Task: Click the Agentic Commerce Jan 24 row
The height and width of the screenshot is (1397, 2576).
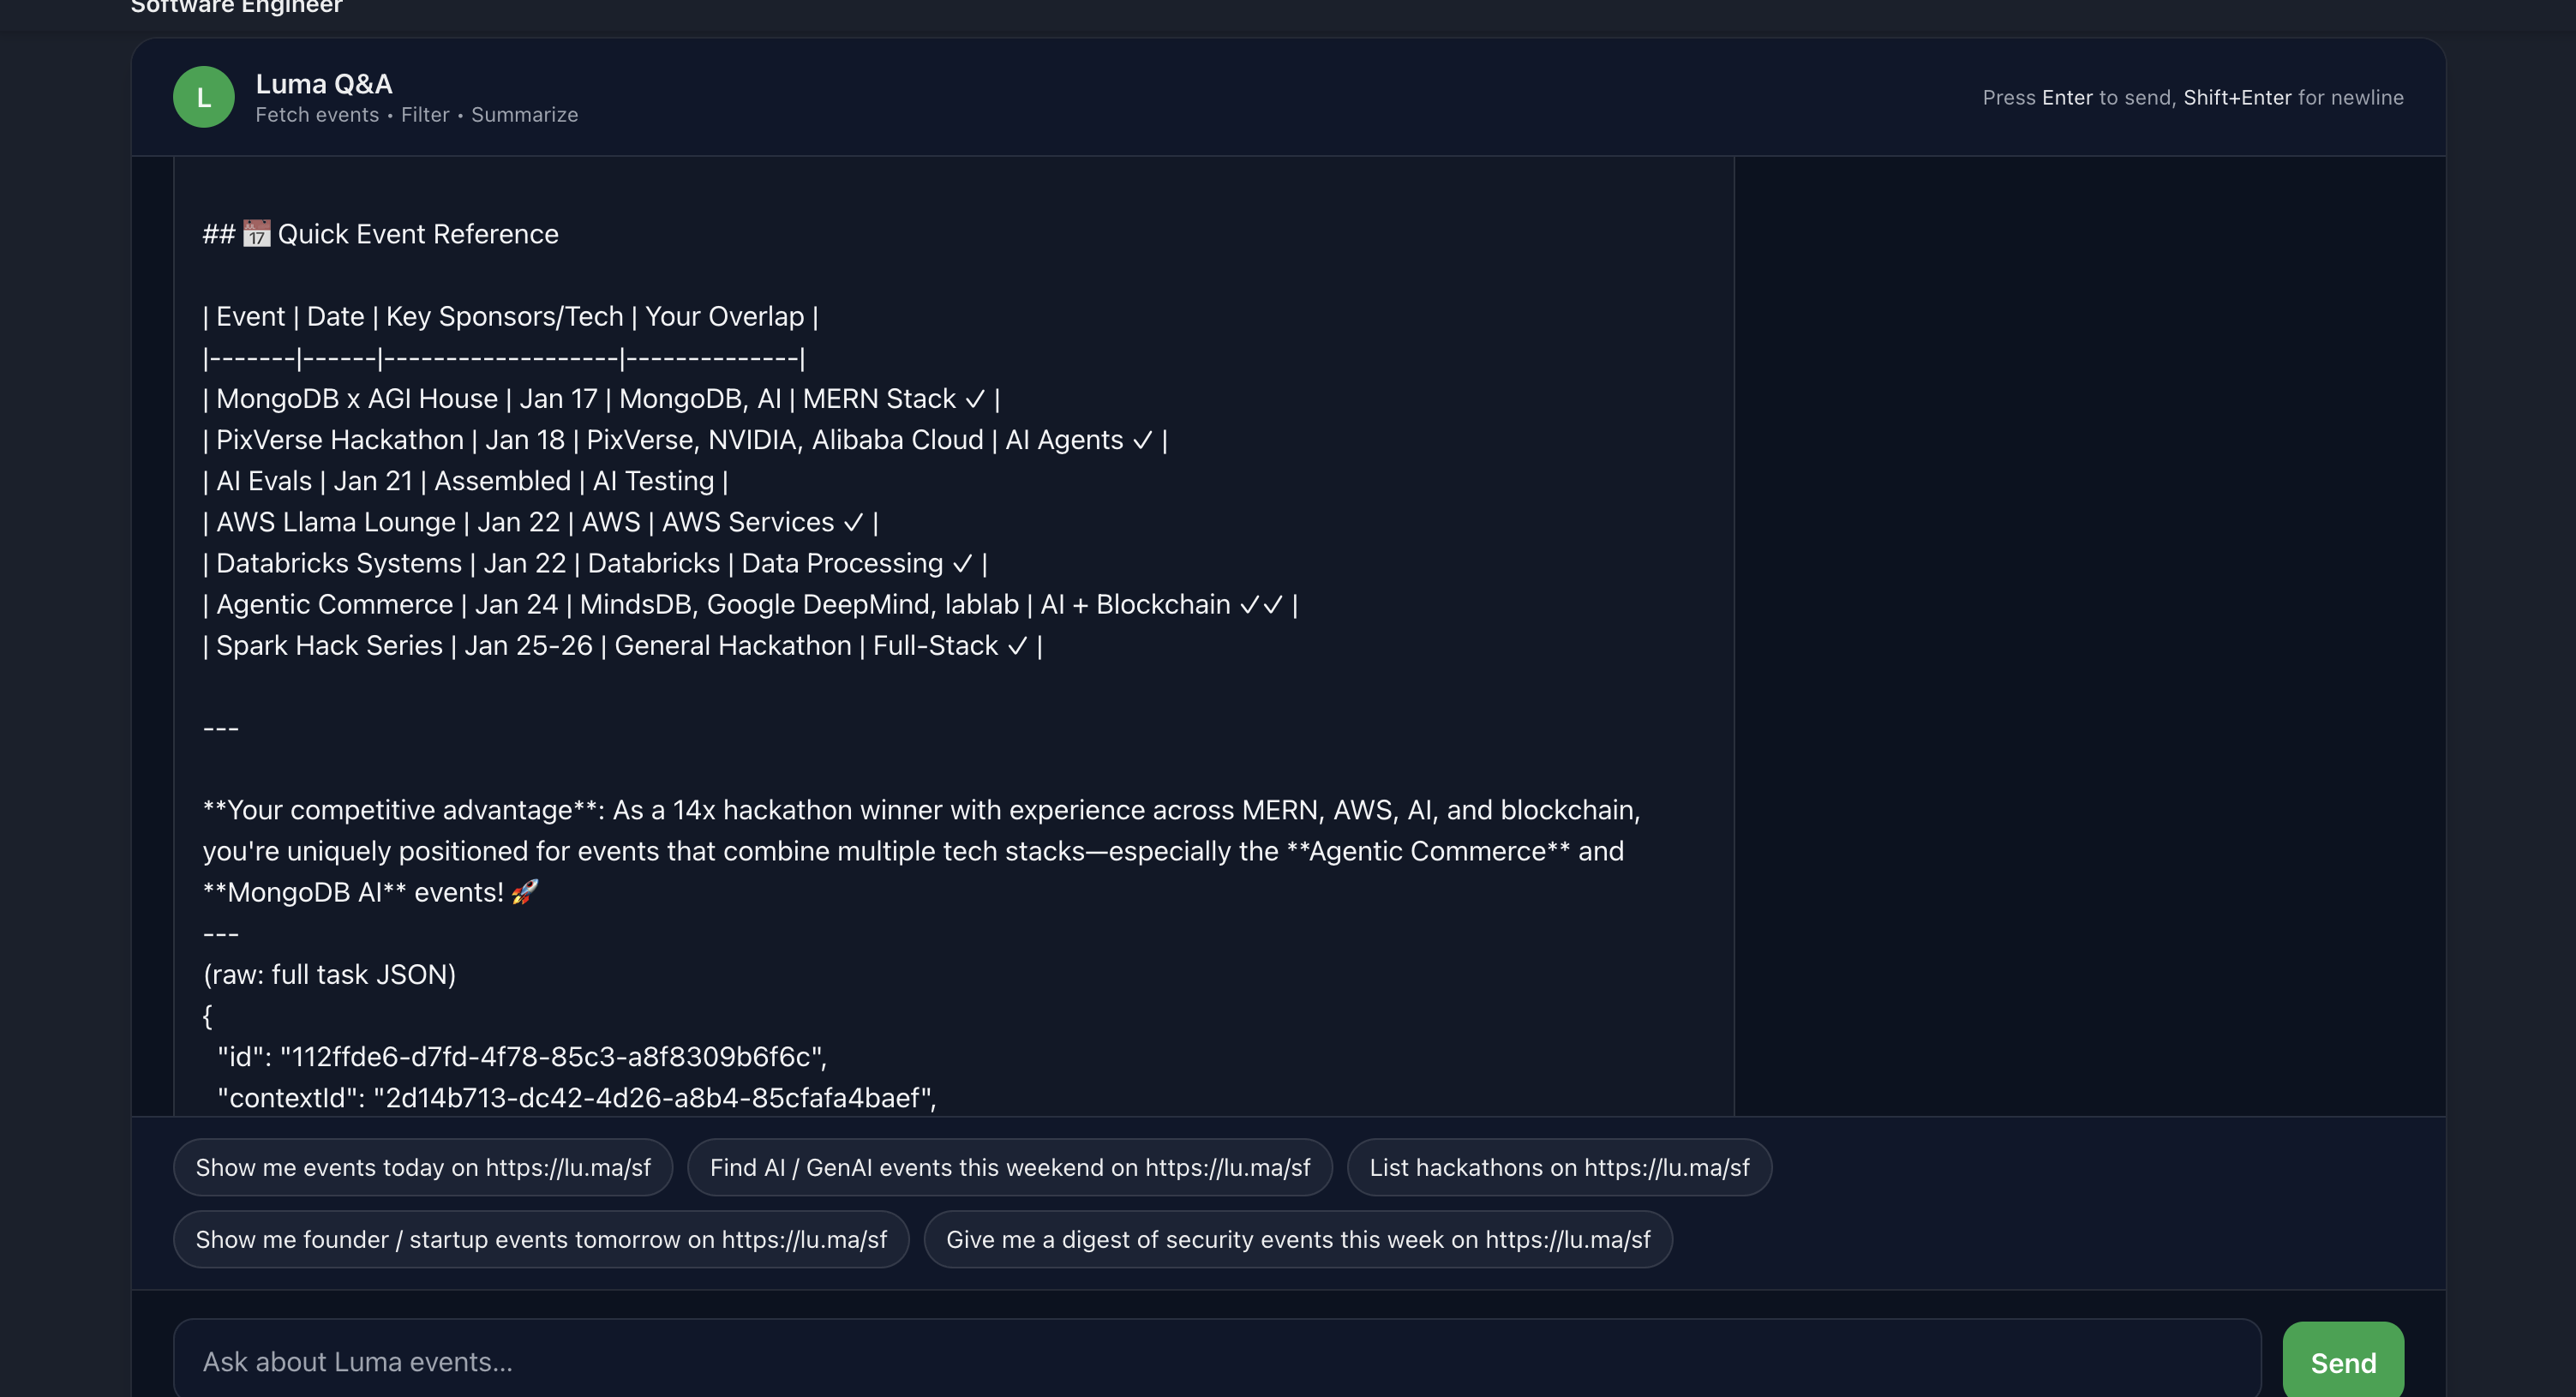Action: (749, 605)
